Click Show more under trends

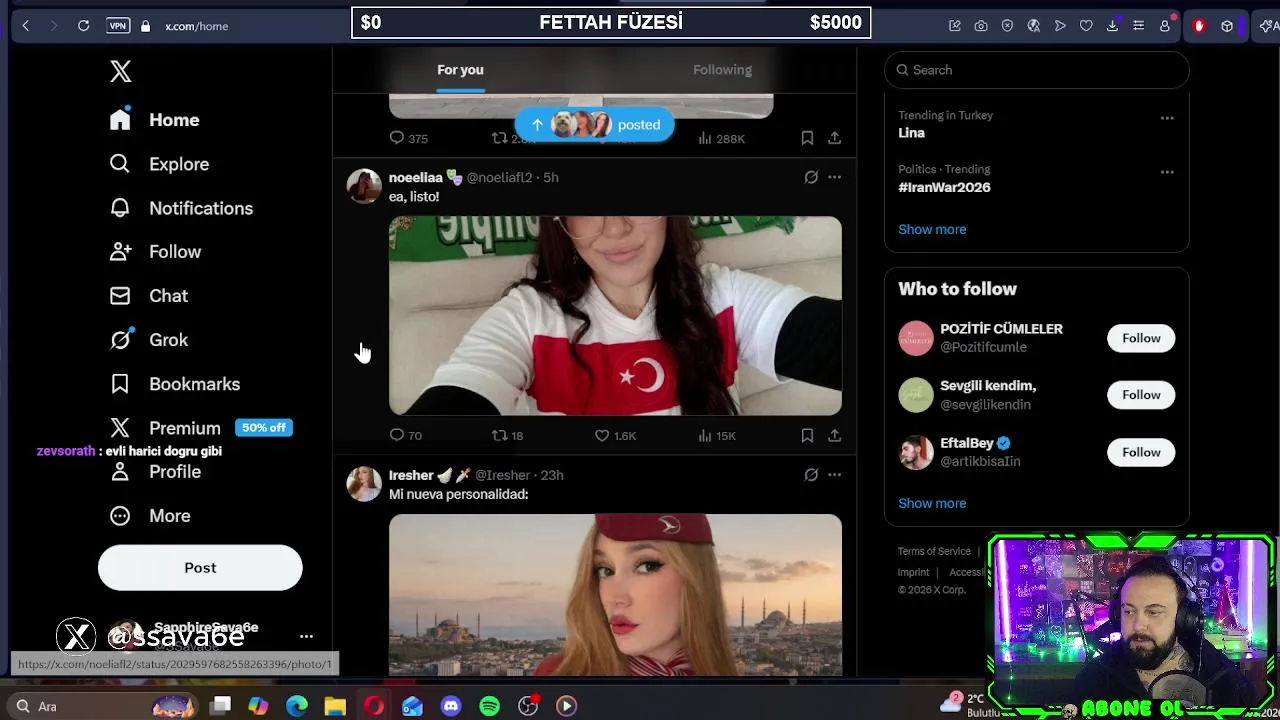tap(932, 229)
